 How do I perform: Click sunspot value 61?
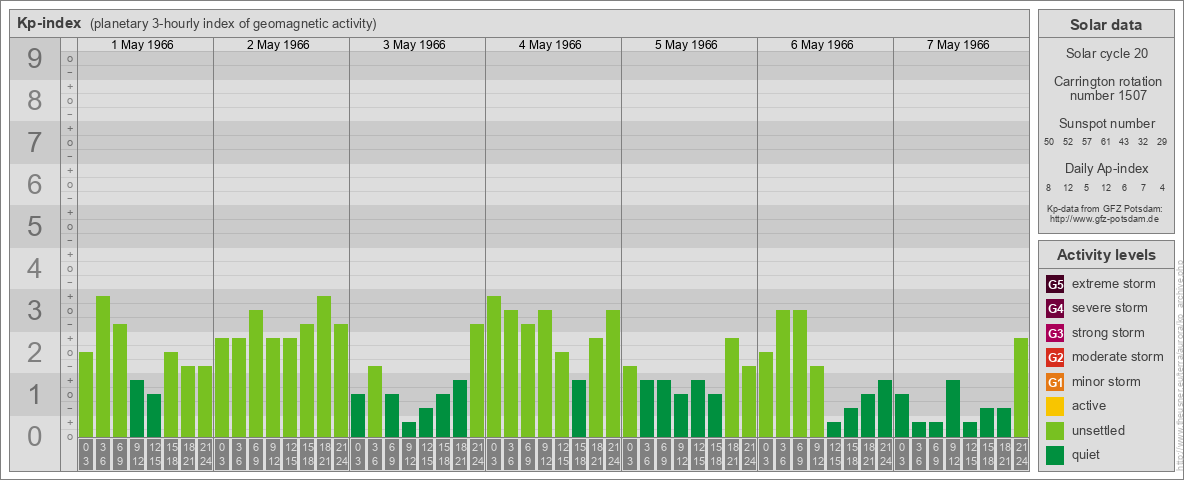1105,142
